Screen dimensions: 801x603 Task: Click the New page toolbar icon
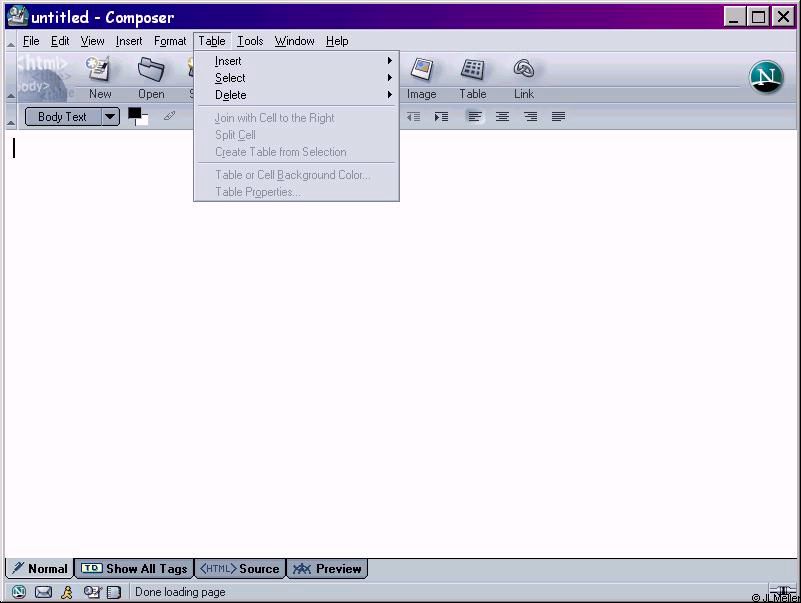point(99,69)
